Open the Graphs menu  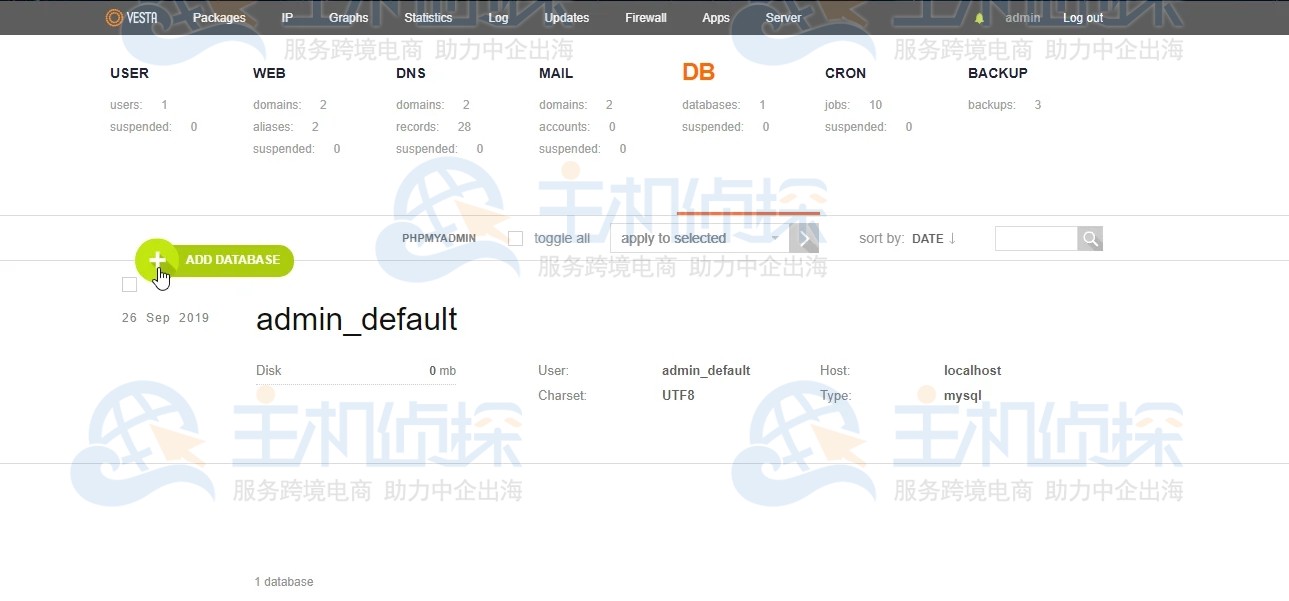tap(348, 17)
